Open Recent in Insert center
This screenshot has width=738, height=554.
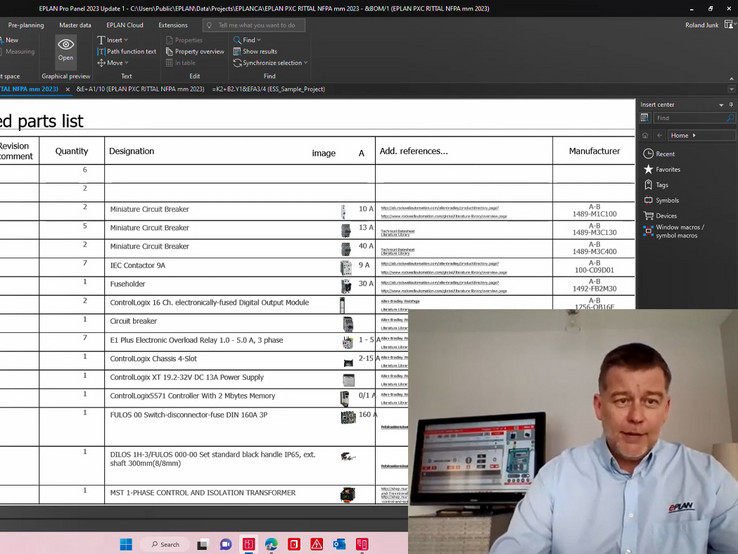[x=659, y=153]
